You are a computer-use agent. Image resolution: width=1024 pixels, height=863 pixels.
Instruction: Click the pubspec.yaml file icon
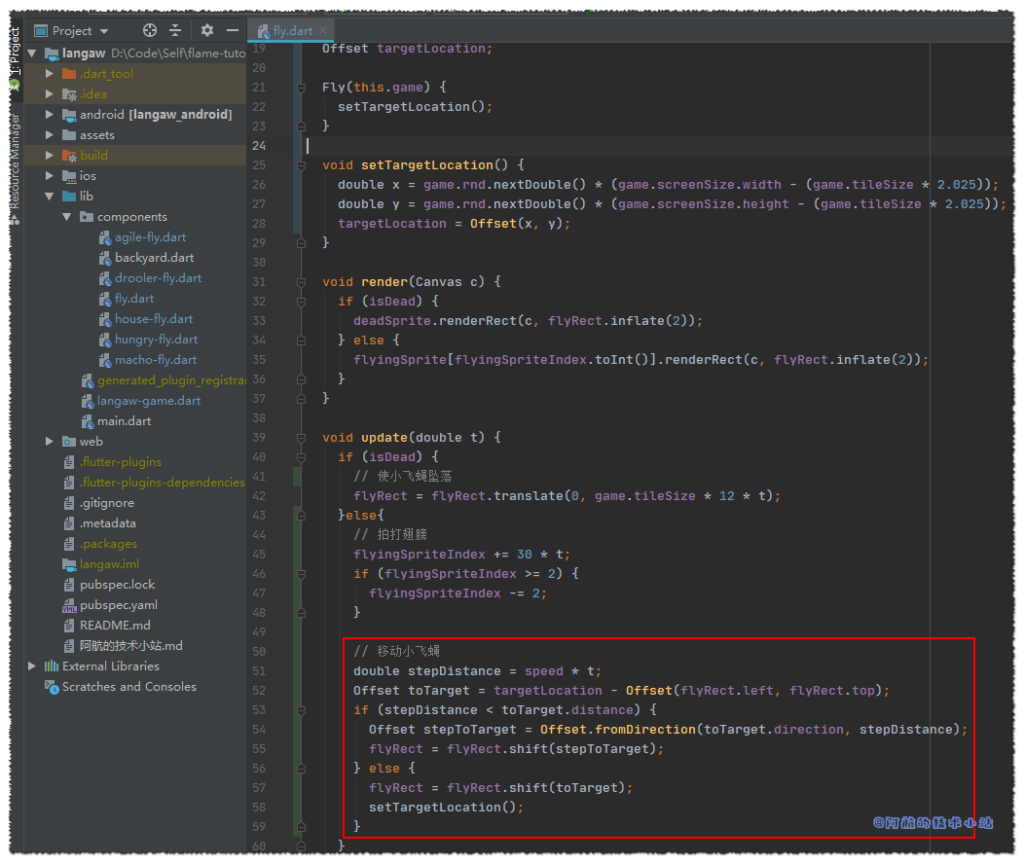(69, 605)
